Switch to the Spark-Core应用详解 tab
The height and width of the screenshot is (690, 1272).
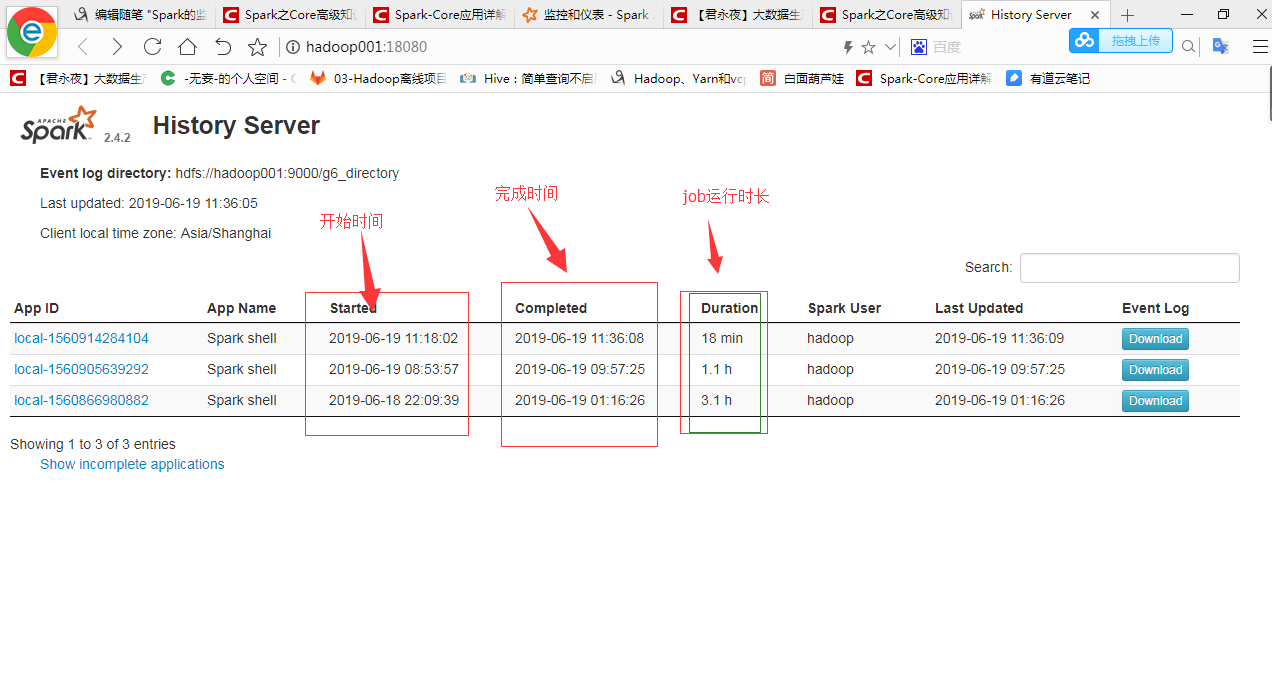(440, 15)
